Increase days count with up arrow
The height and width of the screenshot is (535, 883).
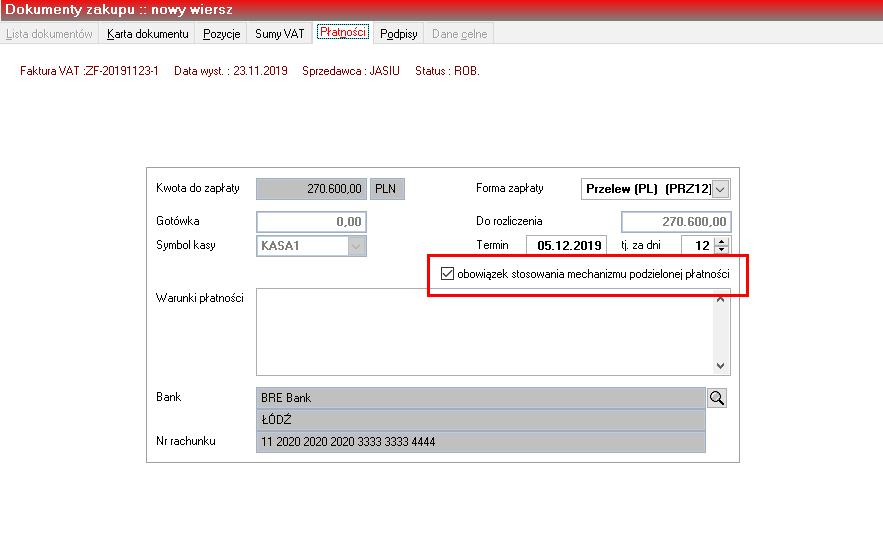722,242
